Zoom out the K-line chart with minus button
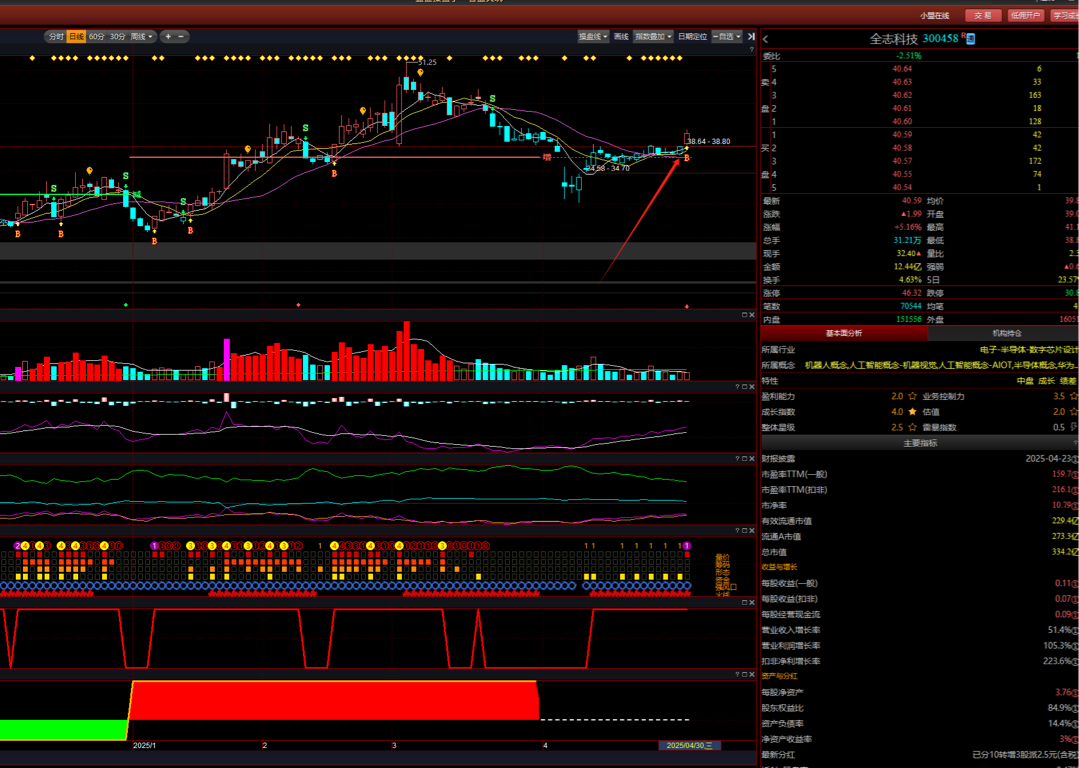The image size is (1079, 768). [181, 36]
